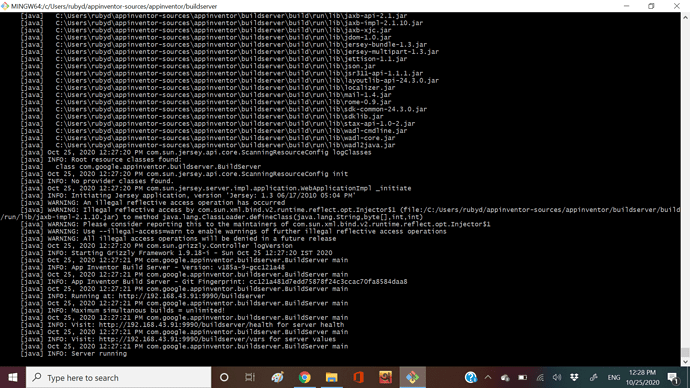Open the MINGW64 window title-bar menu icon

[5, 6]
